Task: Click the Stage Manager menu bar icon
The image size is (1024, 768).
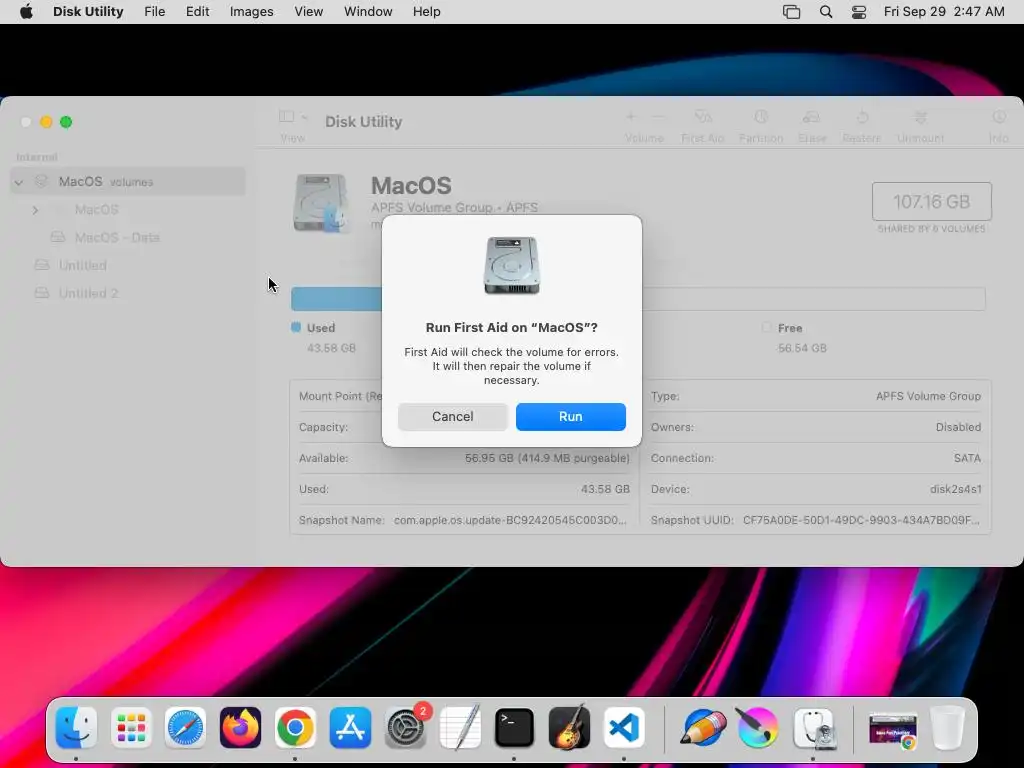Action: (792, 12)
